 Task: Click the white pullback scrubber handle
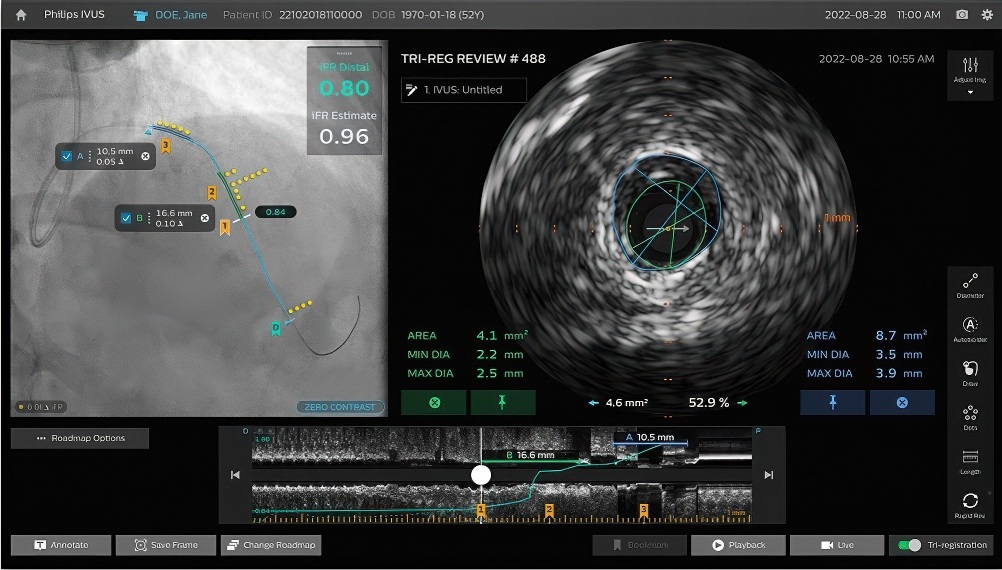pyautogui.click(x=481, y=475)
